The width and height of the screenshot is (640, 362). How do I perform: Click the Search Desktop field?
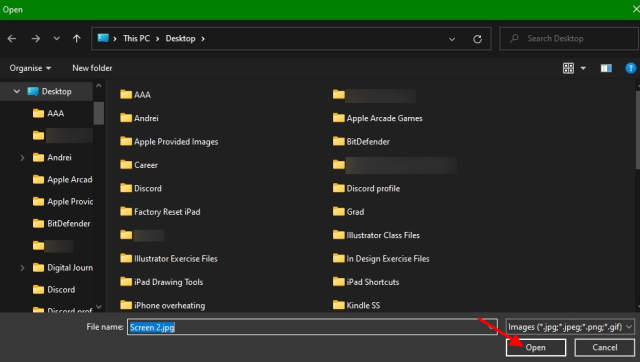[569, 39]
